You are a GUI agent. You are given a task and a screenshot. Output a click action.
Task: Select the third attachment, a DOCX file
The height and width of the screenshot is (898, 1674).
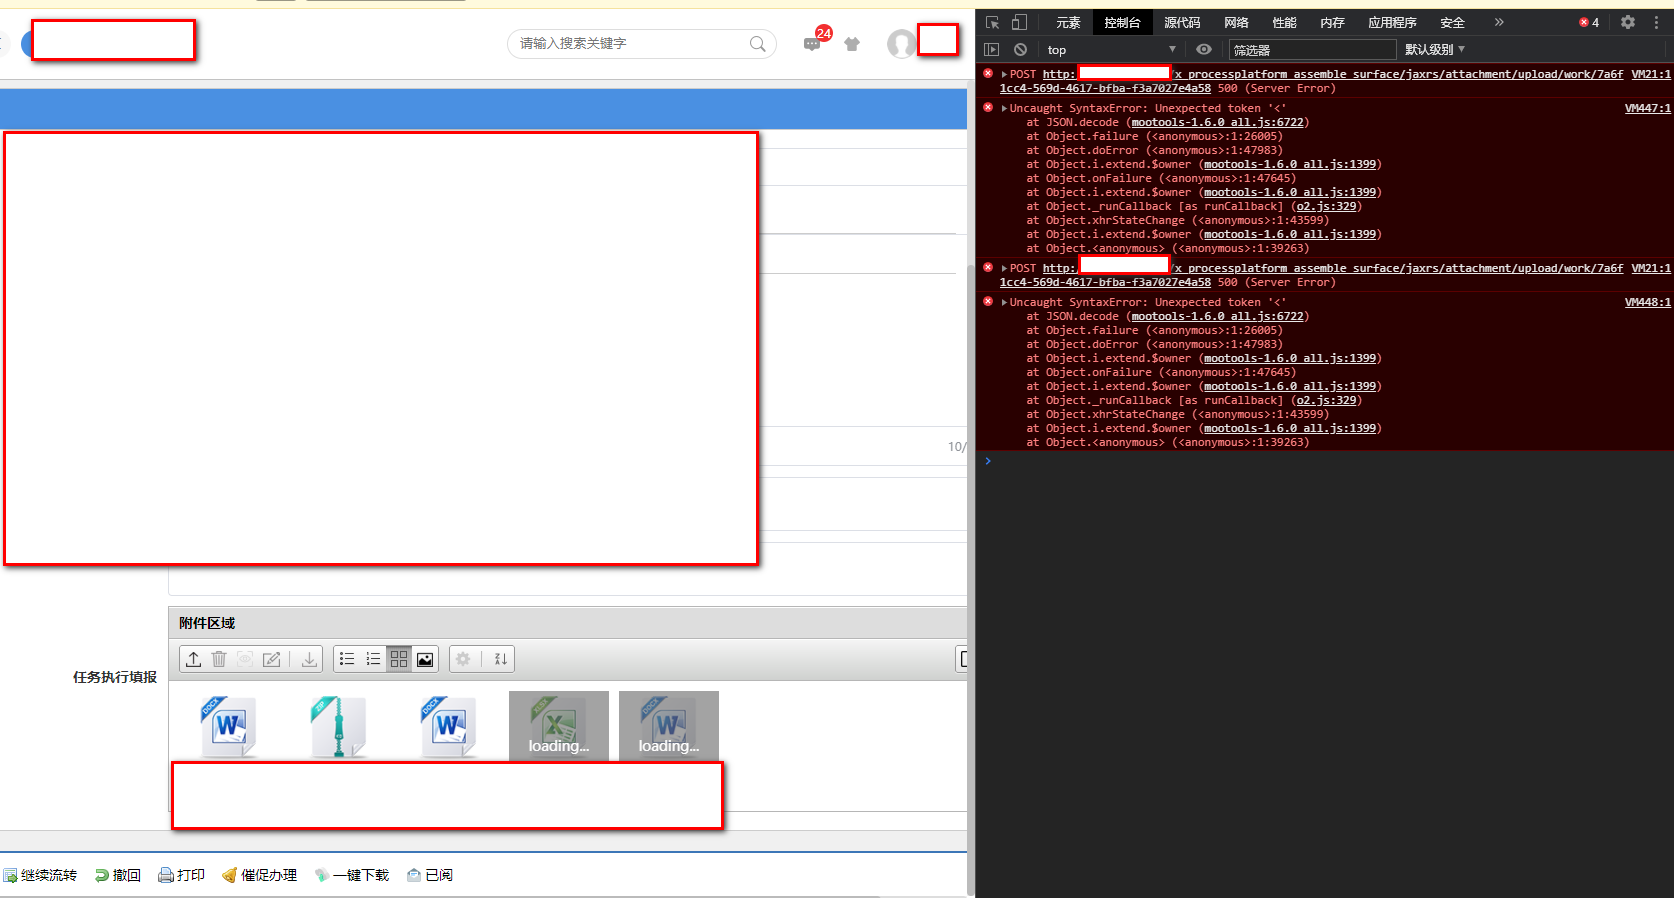coord(449,726)
